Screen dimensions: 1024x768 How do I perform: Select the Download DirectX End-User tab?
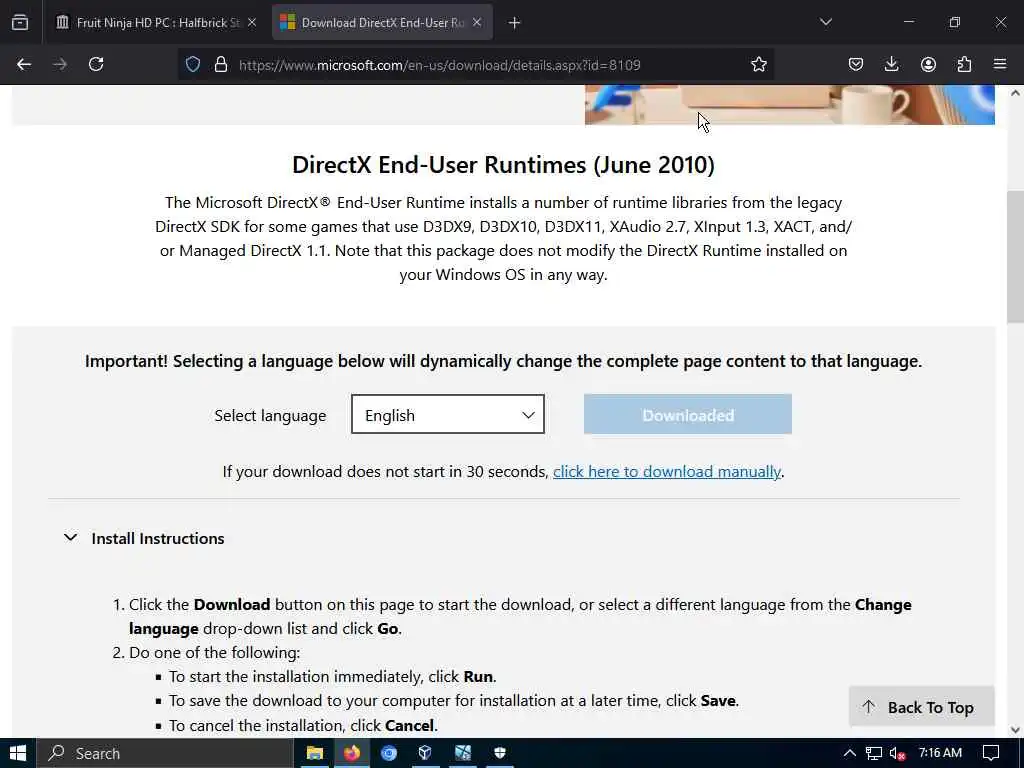(381, 22)
